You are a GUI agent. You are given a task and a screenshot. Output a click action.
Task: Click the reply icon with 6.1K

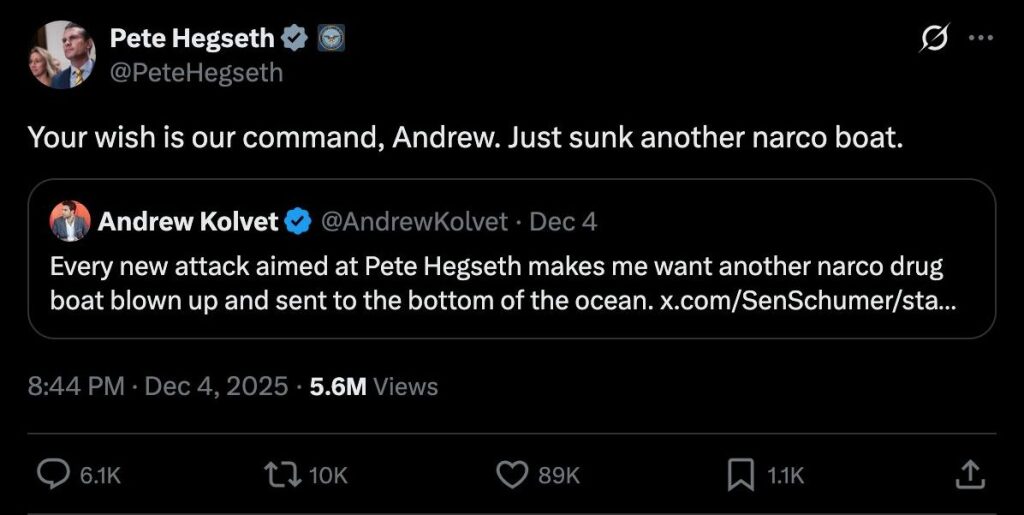pyautogui.click(x=52, y=476)
